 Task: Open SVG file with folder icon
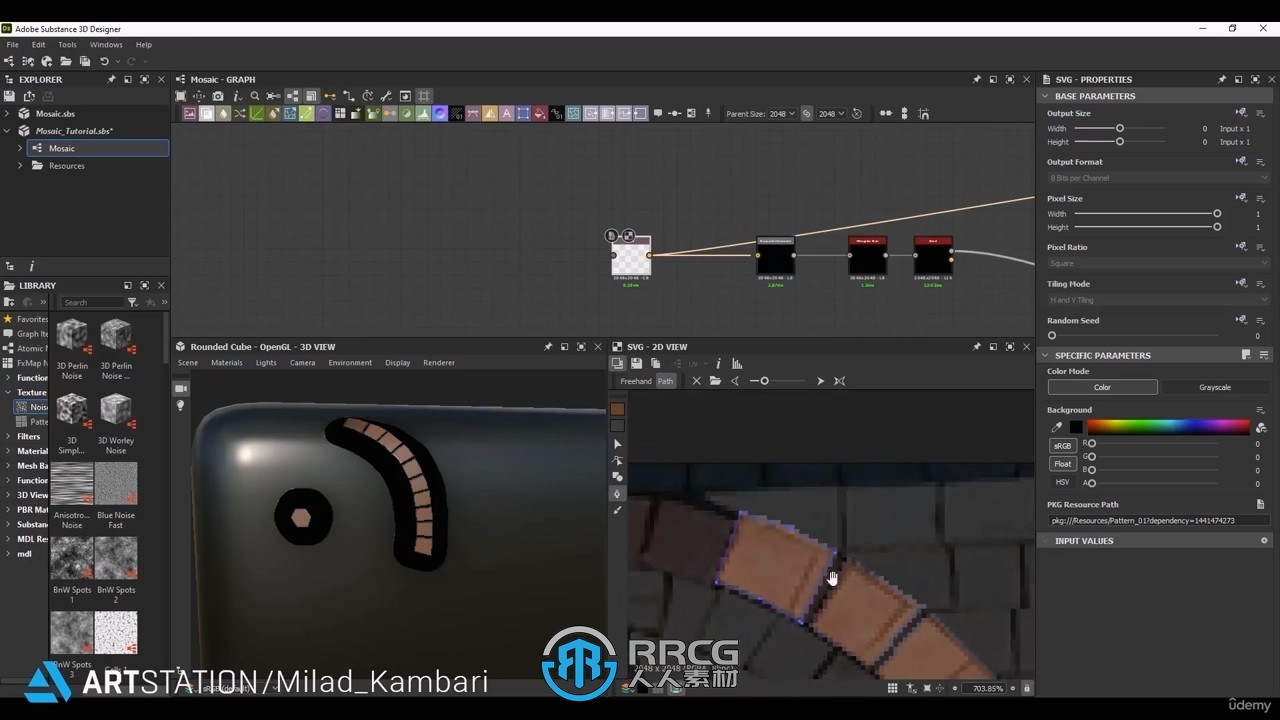(715, 381)
